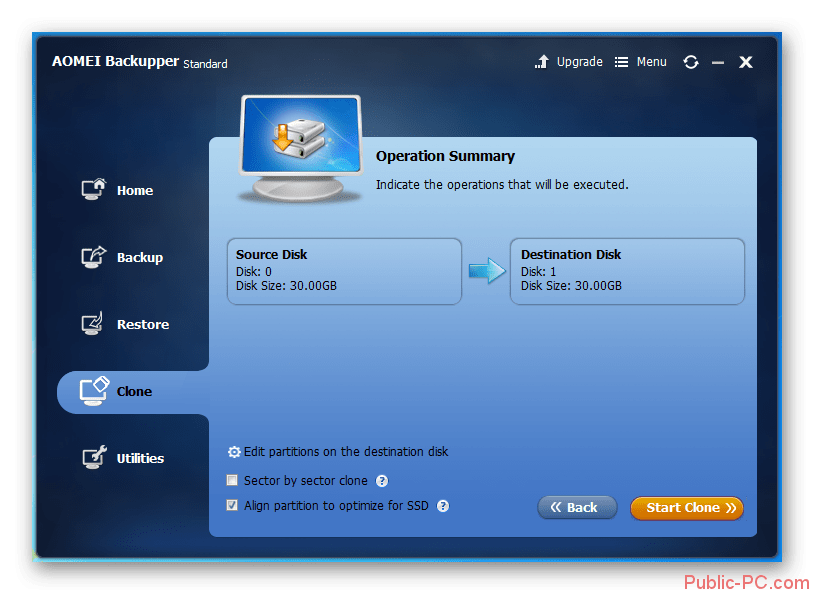Click the Home monitor icon in sidebar

[93, 190]
